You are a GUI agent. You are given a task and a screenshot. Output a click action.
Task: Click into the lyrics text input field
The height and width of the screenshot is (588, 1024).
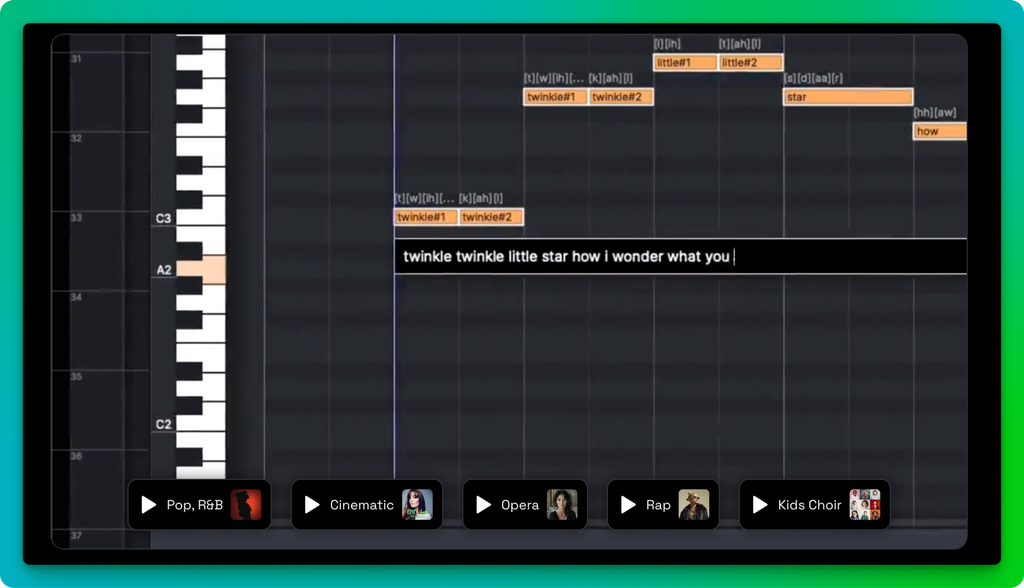[680, 257]
